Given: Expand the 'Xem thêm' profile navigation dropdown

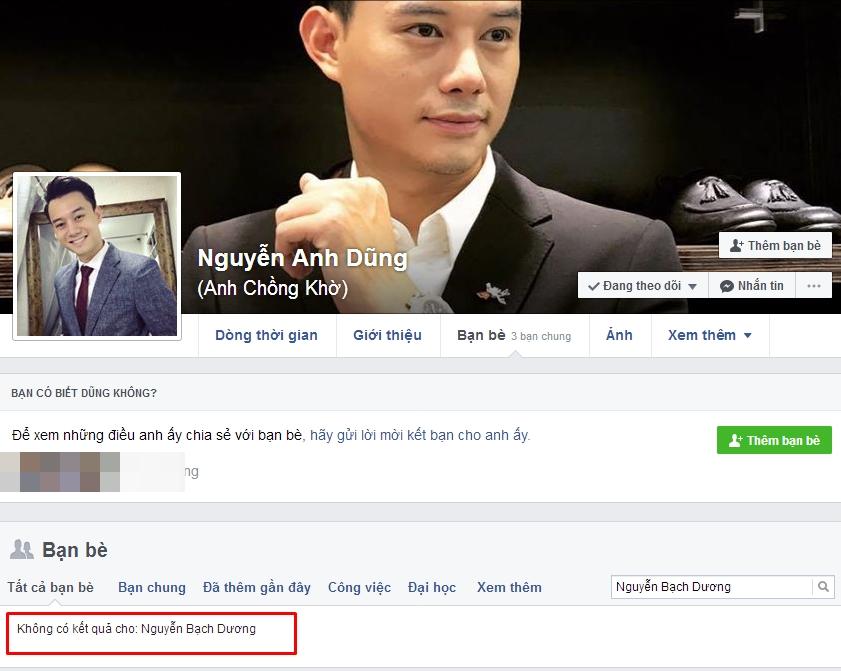Looking at the screenshot, I should 709,335.
